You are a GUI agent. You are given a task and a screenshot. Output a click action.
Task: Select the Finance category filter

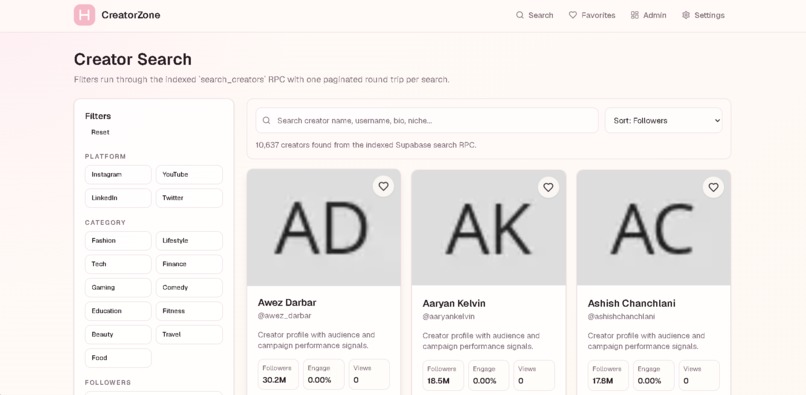tap(189, 264)
